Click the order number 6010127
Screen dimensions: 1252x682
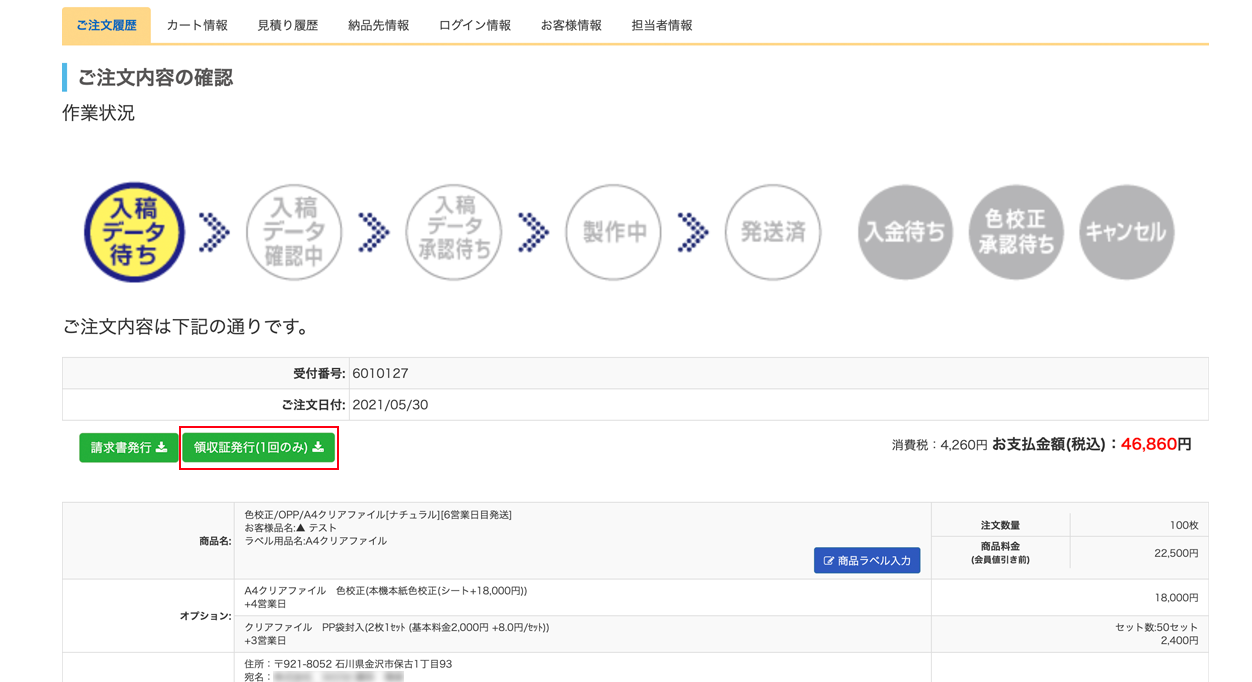tap(380, 373)
